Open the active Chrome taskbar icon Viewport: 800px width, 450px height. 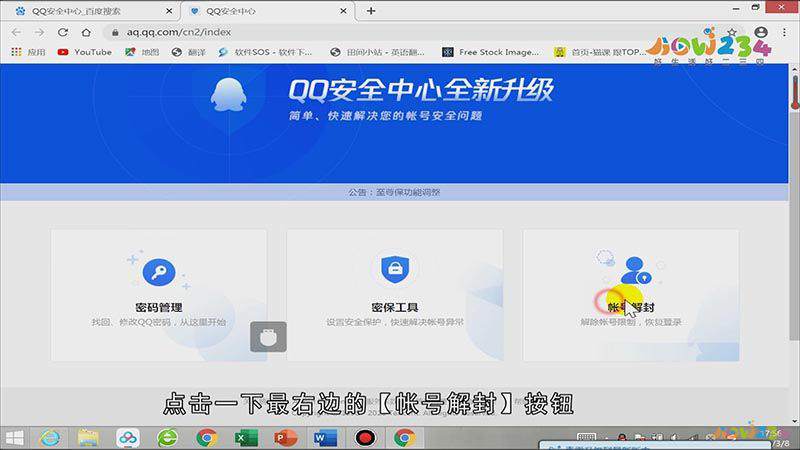click(x=405, y=438)
